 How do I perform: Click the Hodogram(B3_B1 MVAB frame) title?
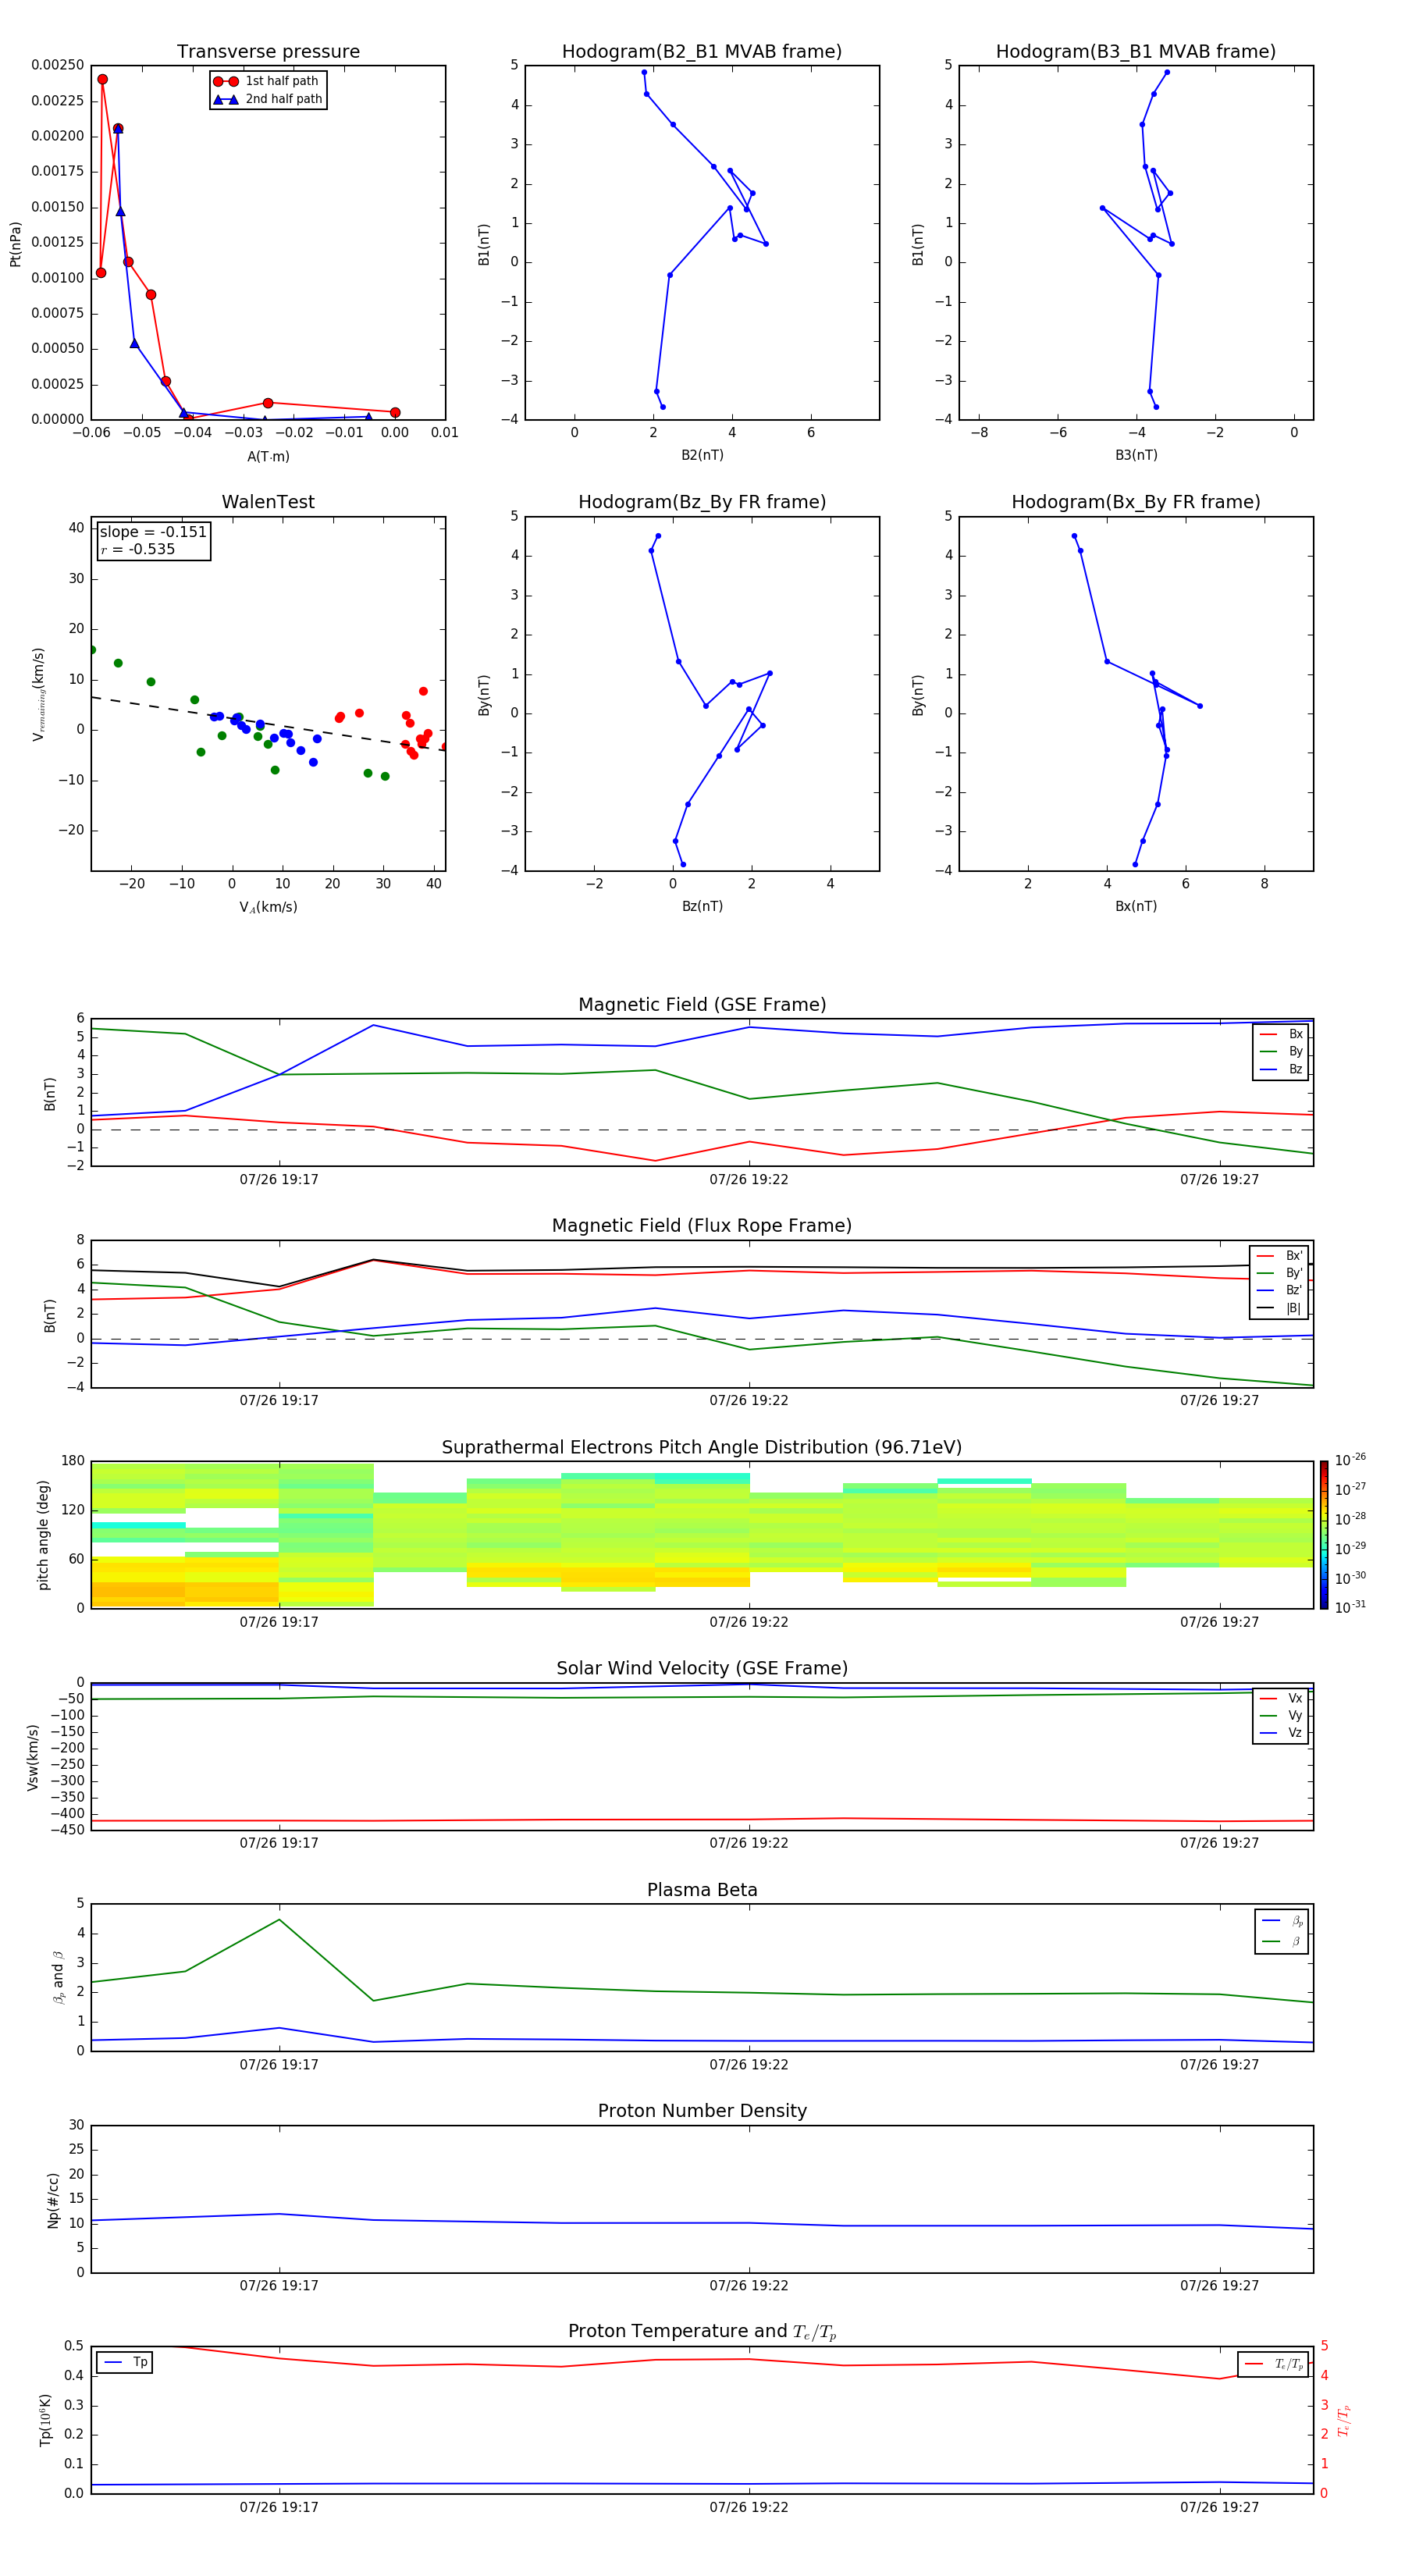coord(1136,52)
